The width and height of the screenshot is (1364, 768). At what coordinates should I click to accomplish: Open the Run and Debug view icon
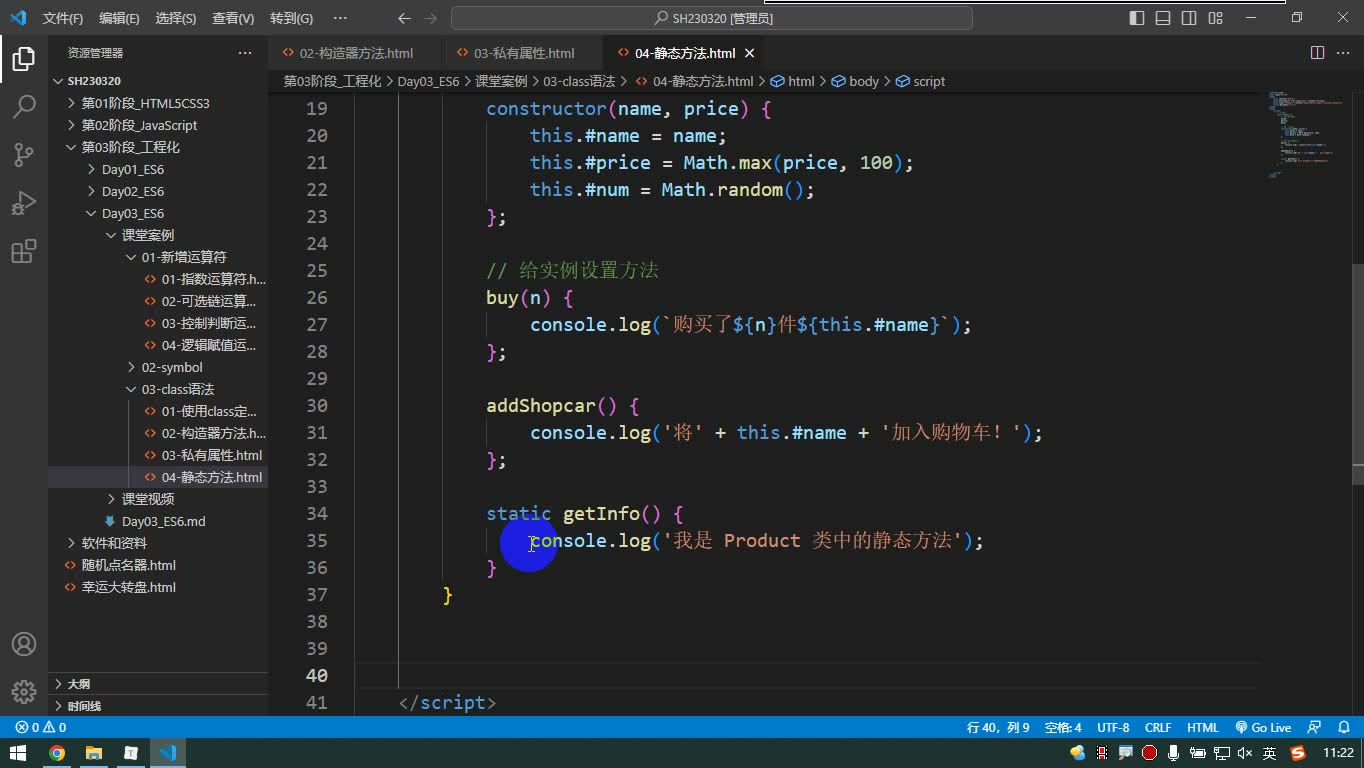tap(23, 203)
